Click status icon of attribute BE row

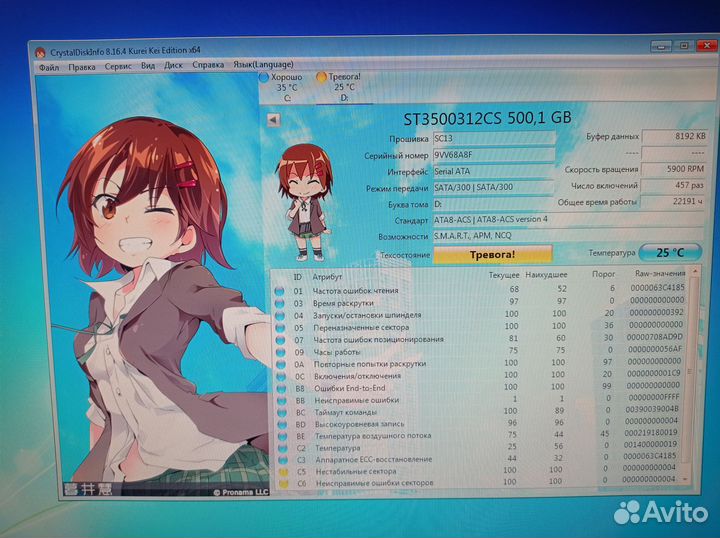pyautogui.click(x=282, y=436)
